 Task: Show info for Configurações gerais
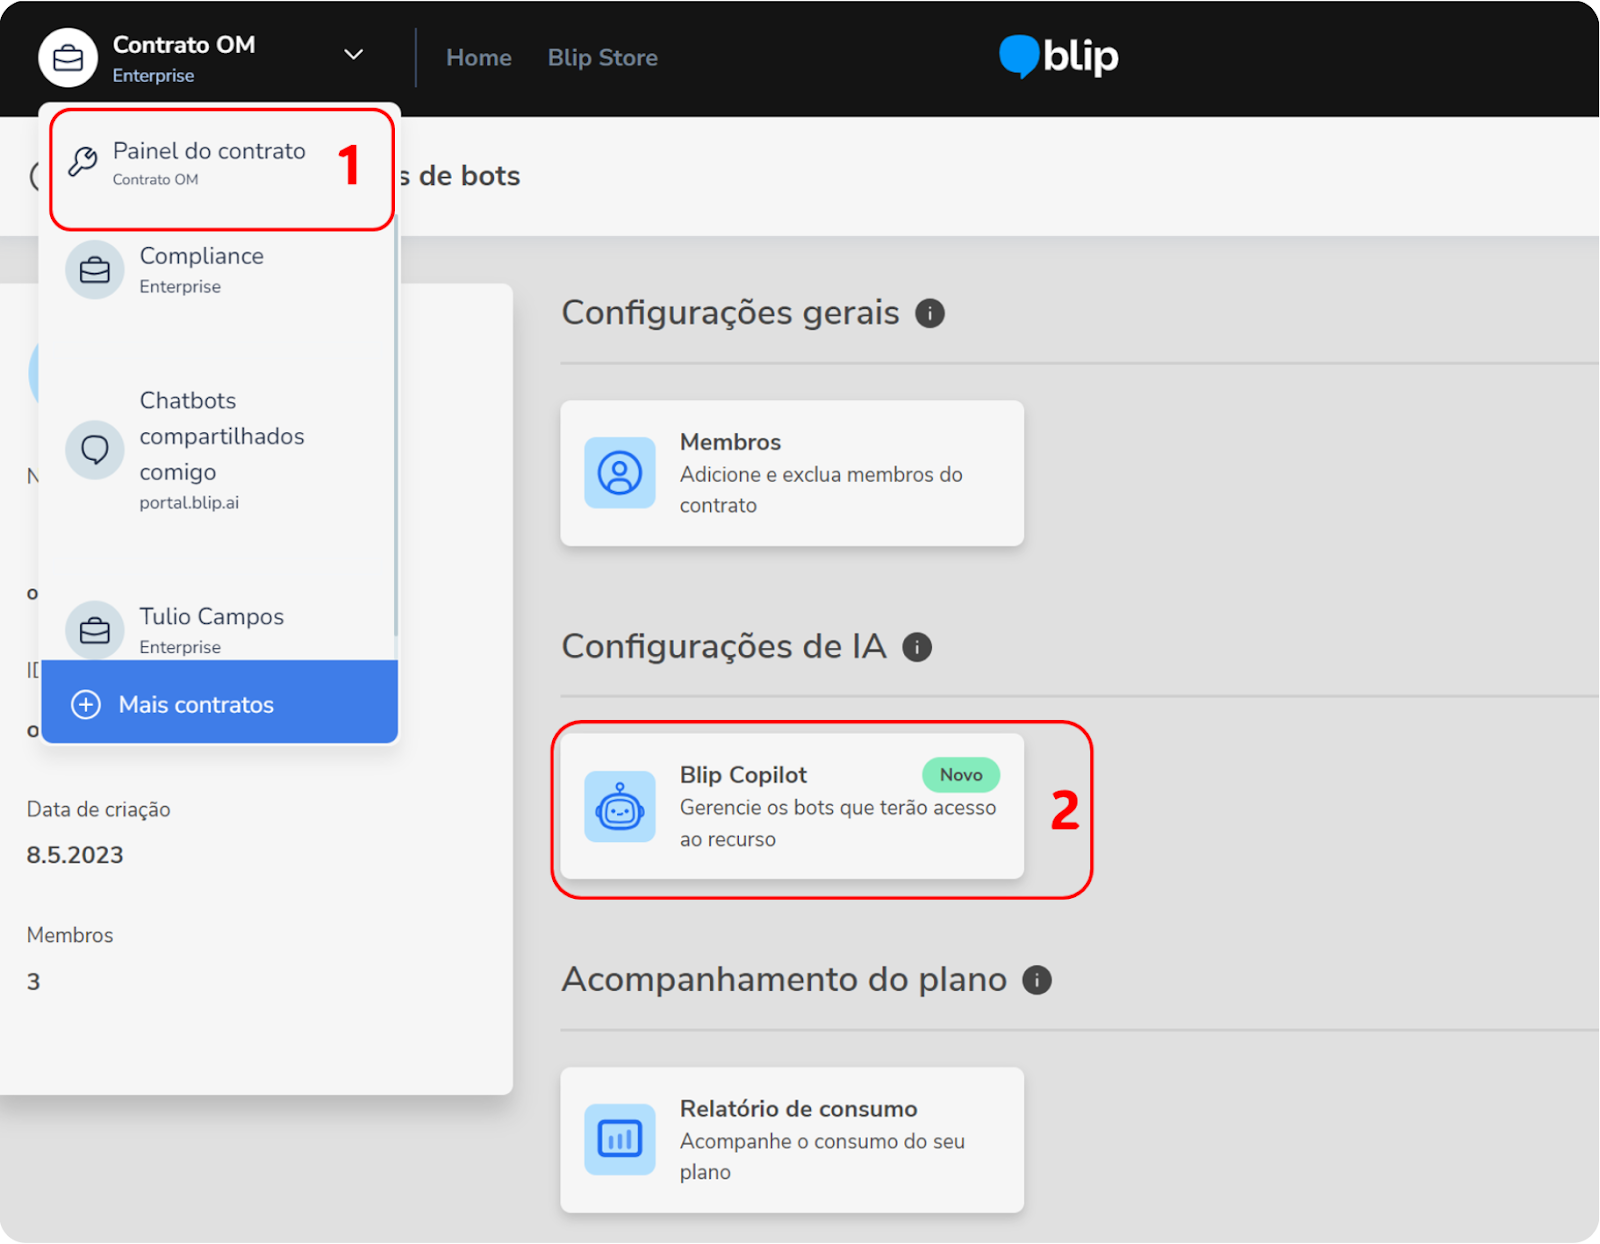tap(930, 314)
